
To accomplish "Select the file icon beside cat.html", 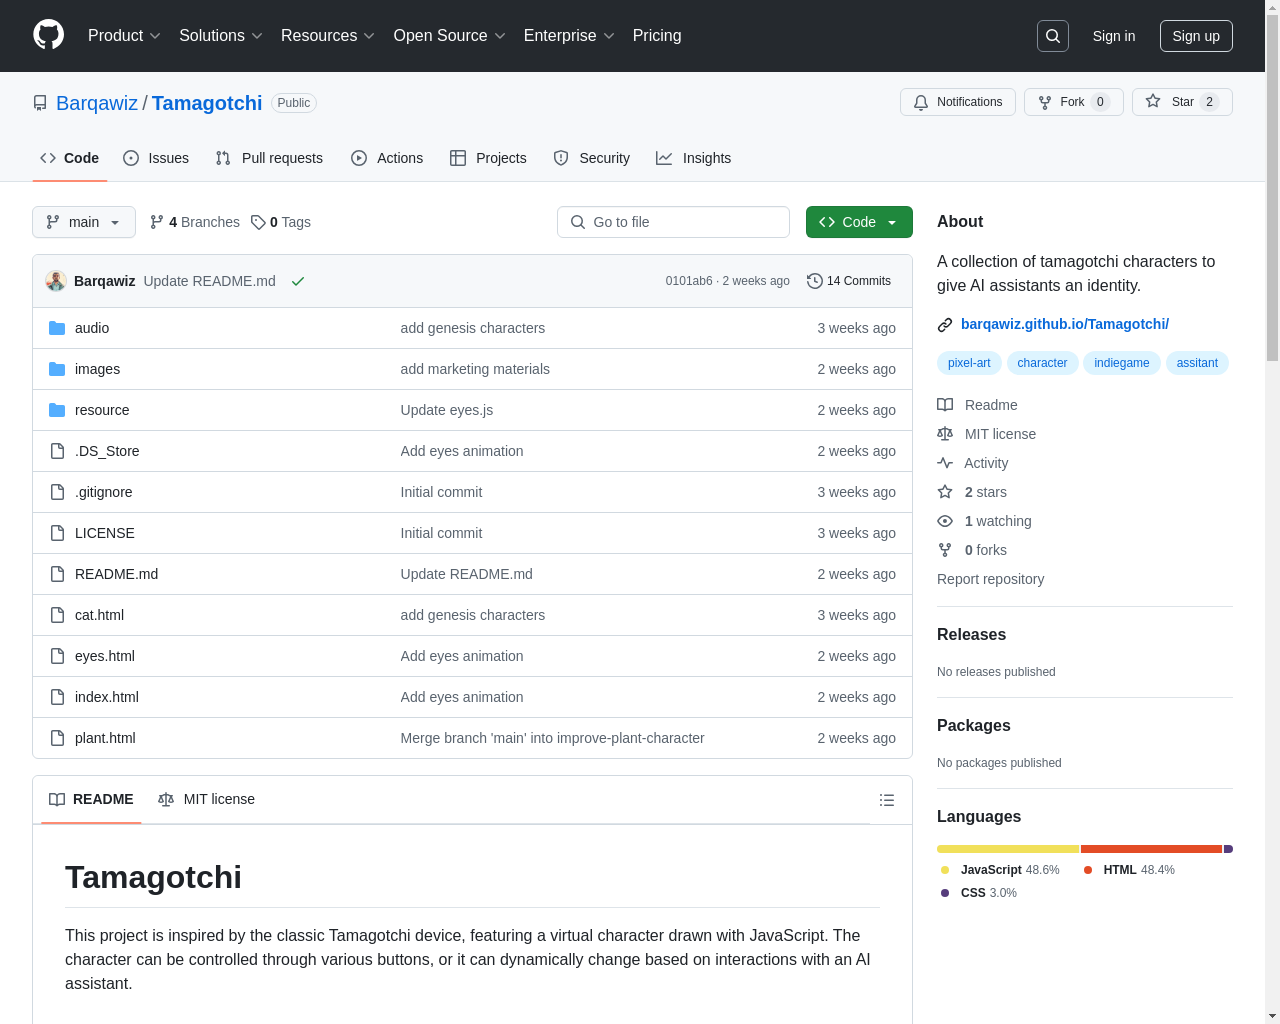I will (57, 615).
